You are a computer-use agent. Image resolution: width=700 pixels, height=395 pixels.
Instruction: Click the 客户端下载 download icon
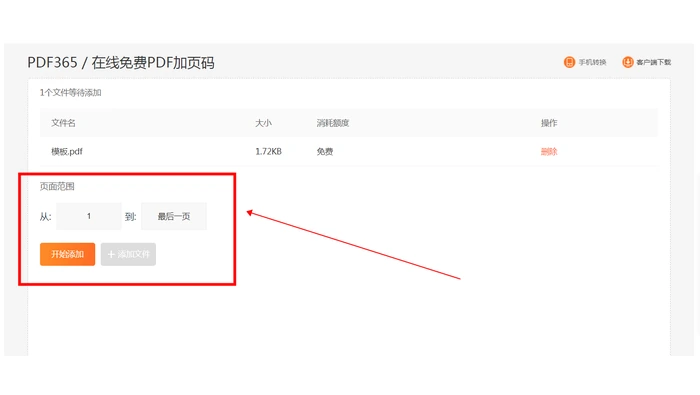(x=628, y=62)
